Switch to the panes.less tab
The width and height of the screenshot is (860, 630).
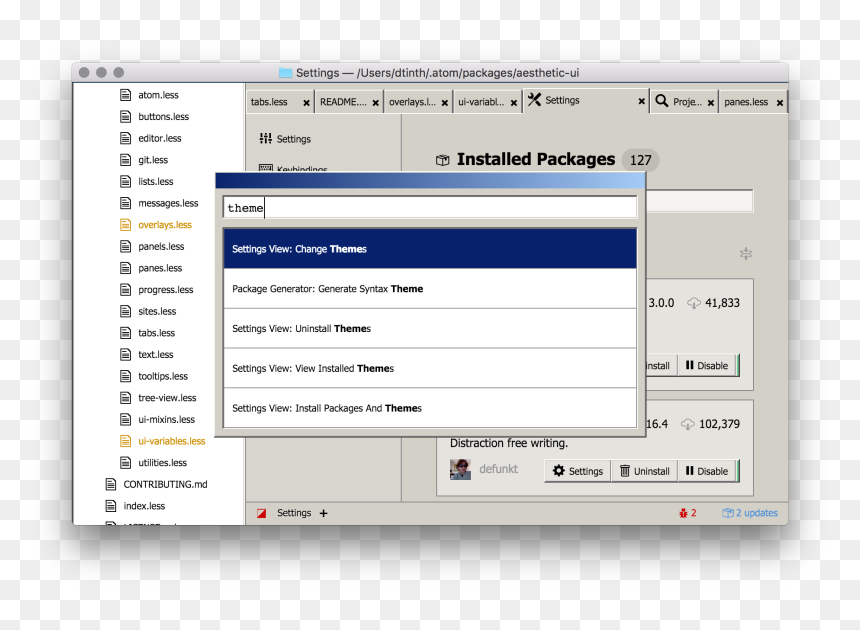pos(753,102)
